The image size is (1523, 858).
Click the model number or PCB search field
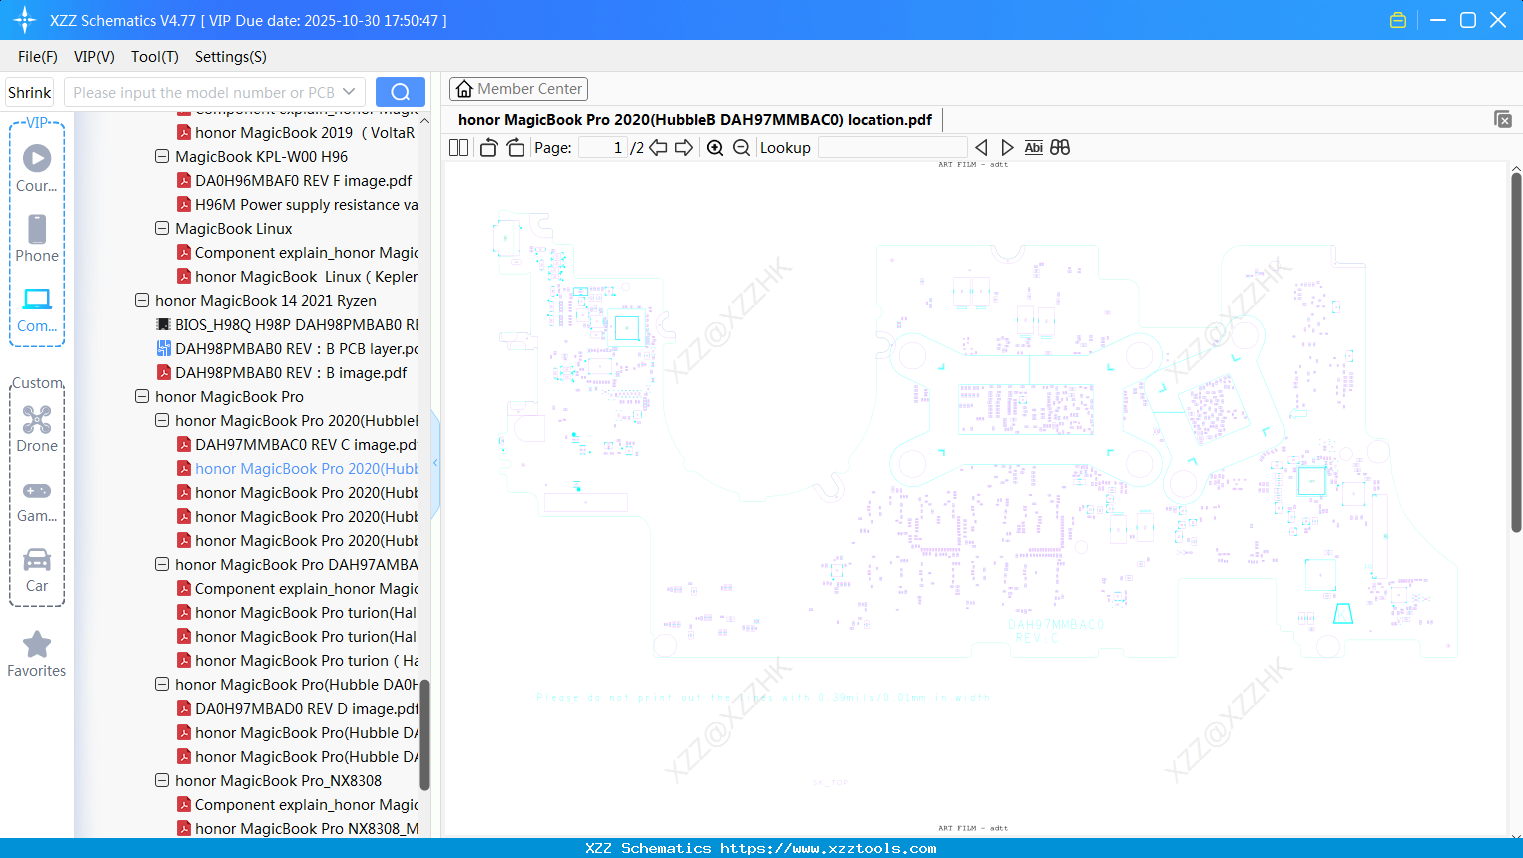pos(204,92)
